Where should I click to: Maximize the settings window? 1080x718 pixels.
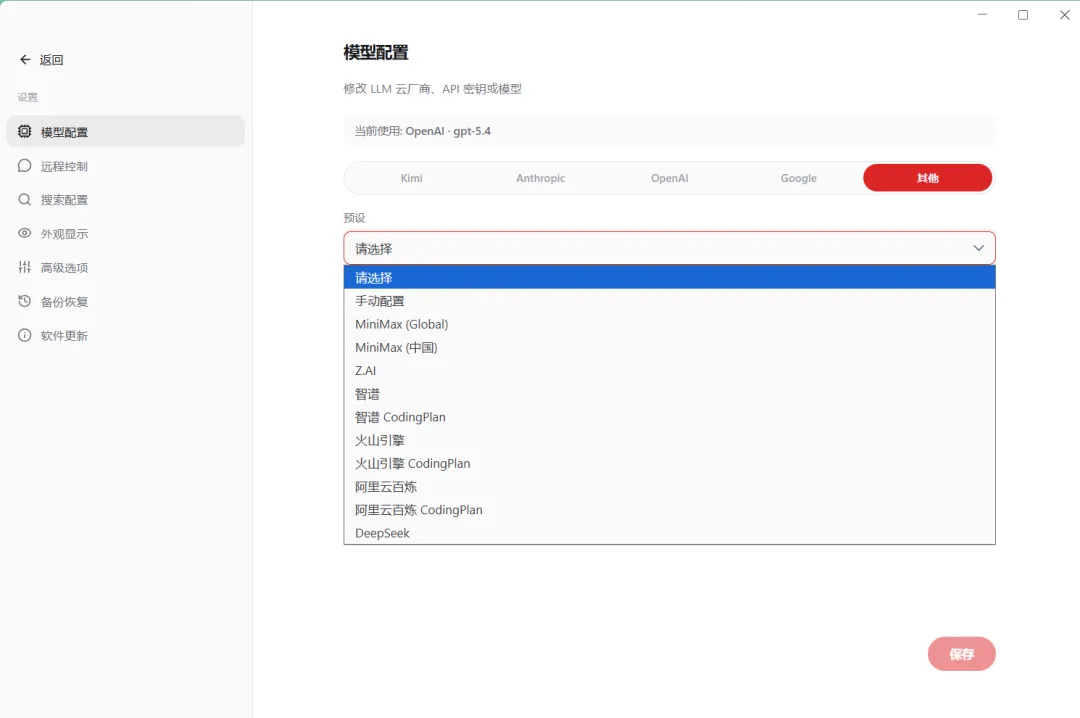1023,14
